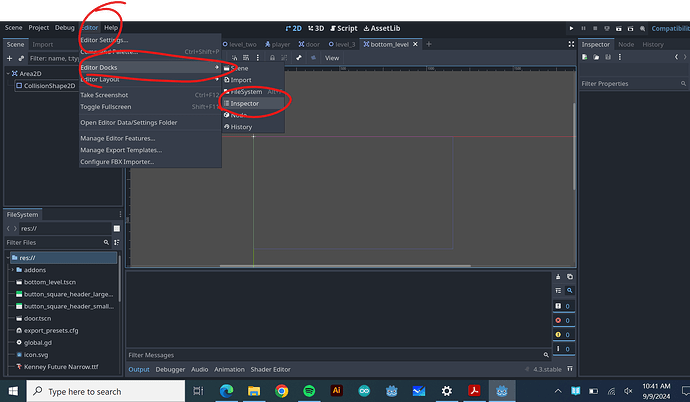
Task: Toggle distraction-free mode icon
Action: [x=571, y=44]
